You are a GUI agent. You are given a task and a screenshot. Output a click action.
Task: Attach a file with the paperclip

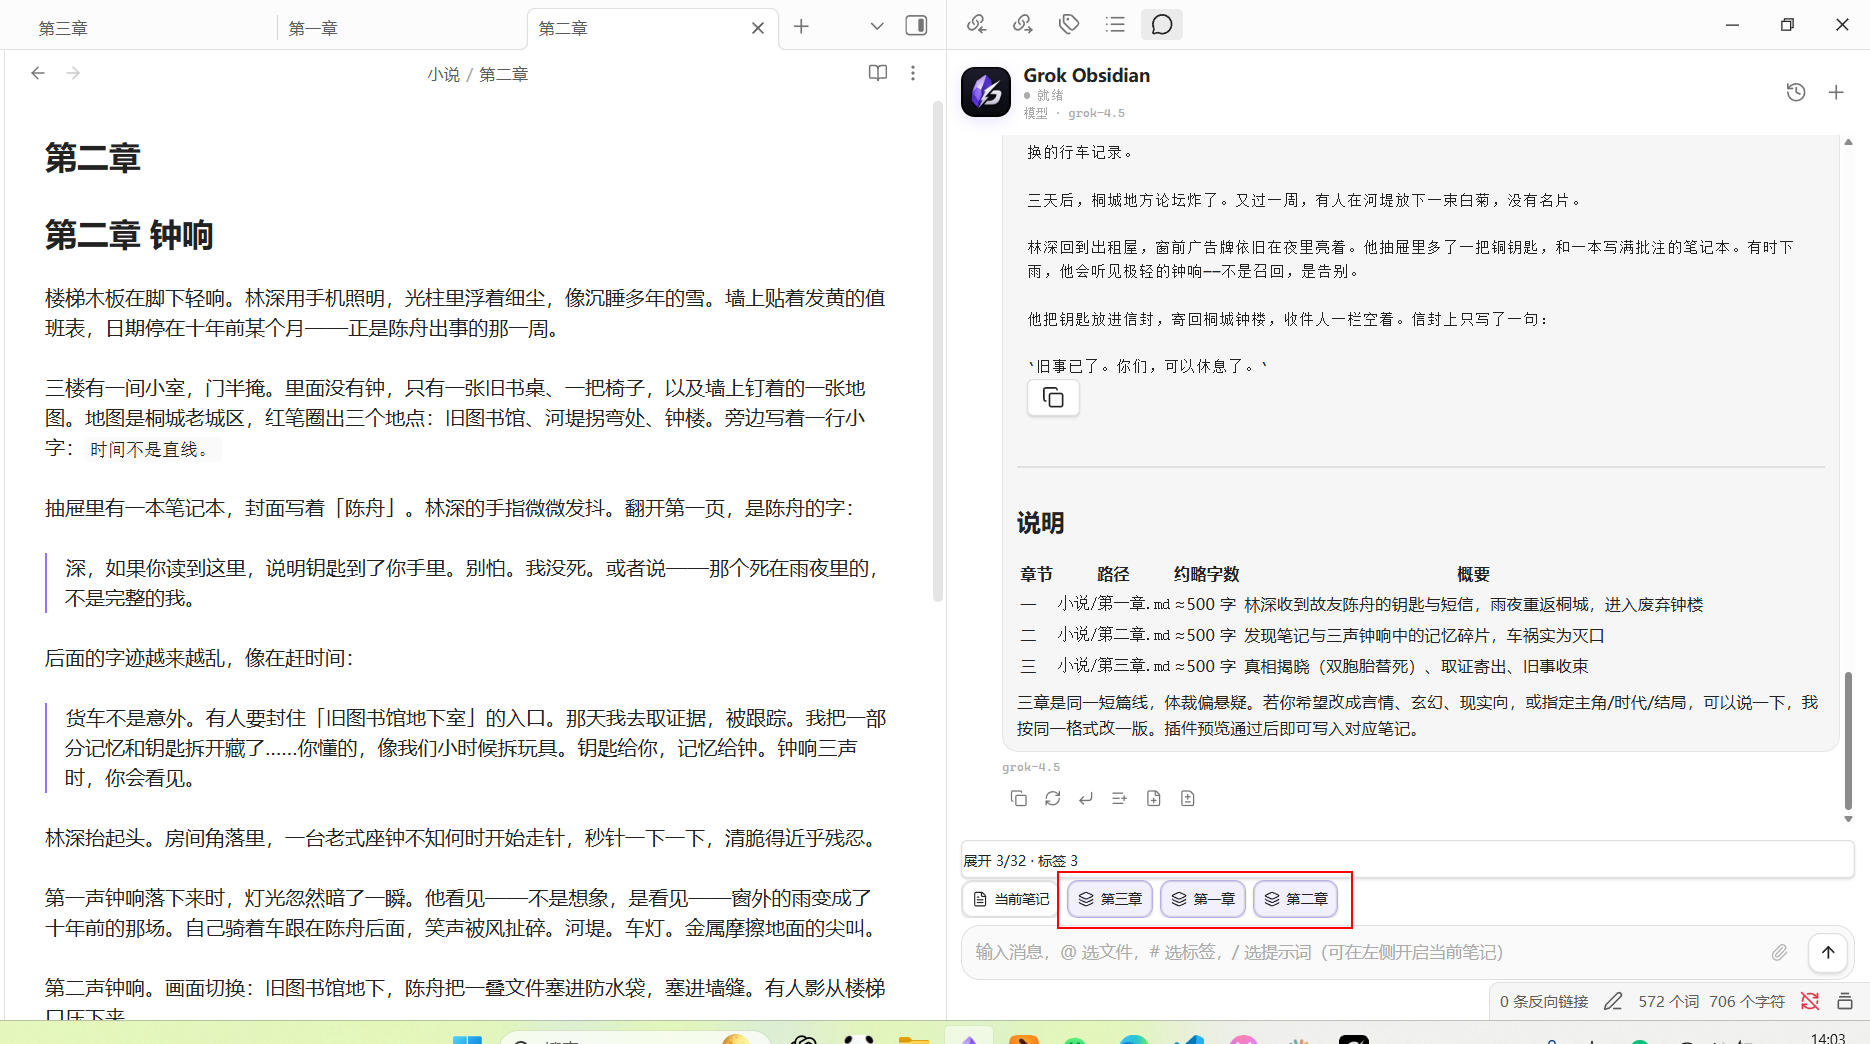coord(1779,952)
